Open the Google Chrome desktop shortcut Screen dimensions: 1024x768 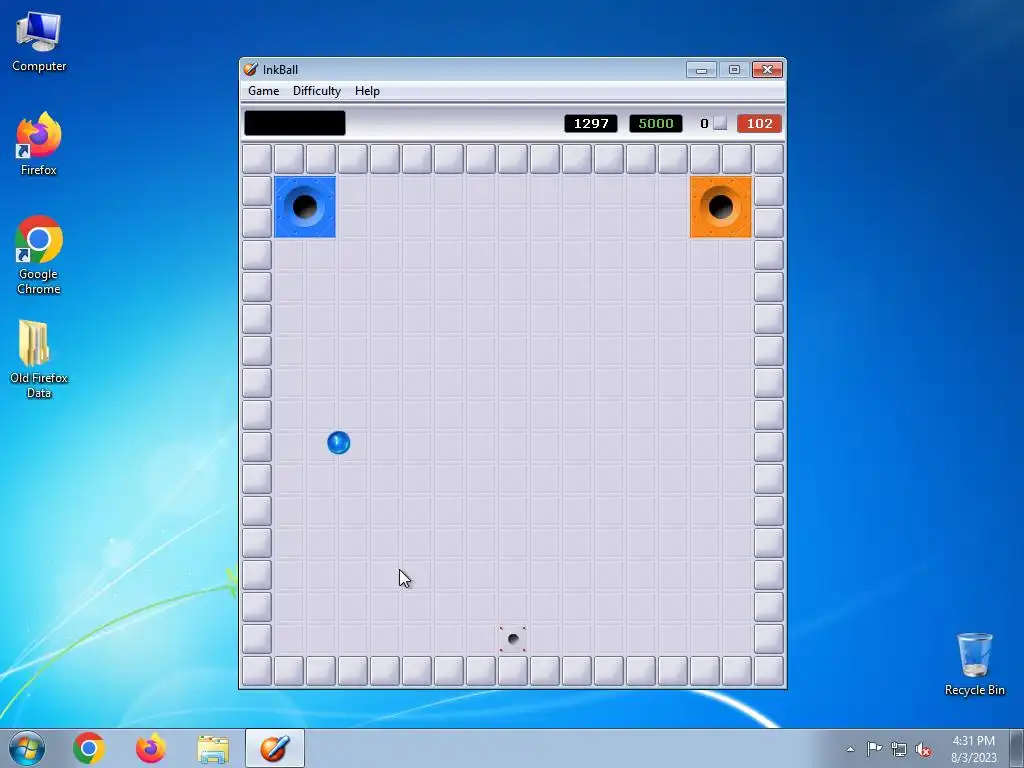(39, 255)
